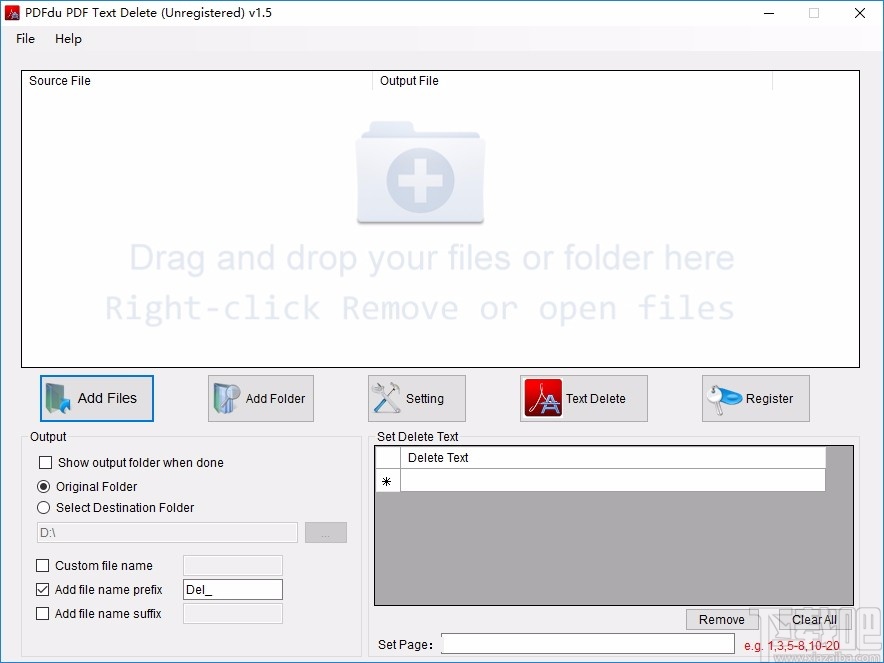The height and width of the screenshot is (663, 884).
Task: Uncheck Add file name prefix
Action: 42,589
